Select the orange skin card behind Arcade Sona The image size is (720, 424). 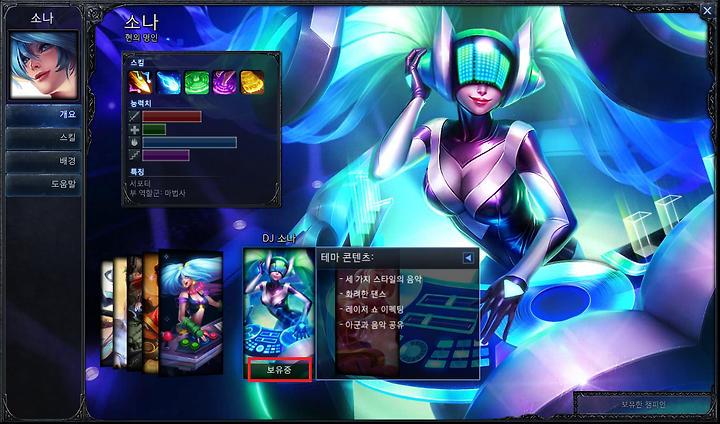tap(151, 312)
